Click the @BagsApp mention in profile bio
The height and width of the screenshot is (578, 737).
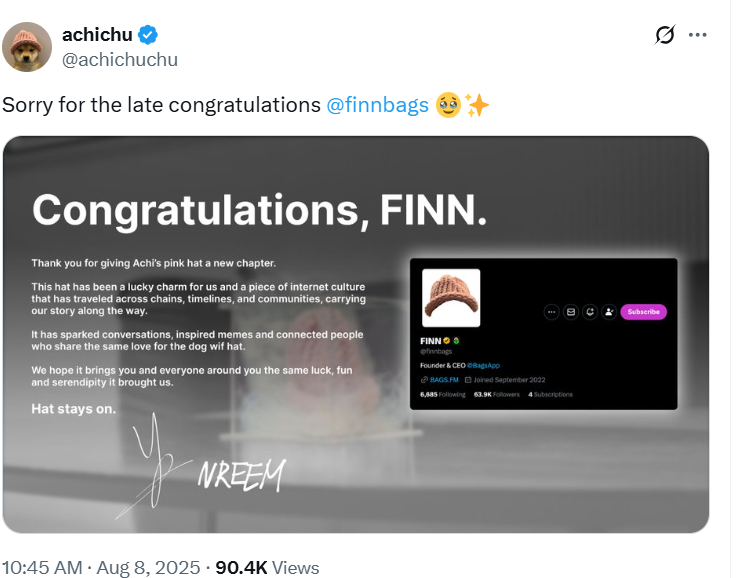pyautogui.click(x=484, y=365)
